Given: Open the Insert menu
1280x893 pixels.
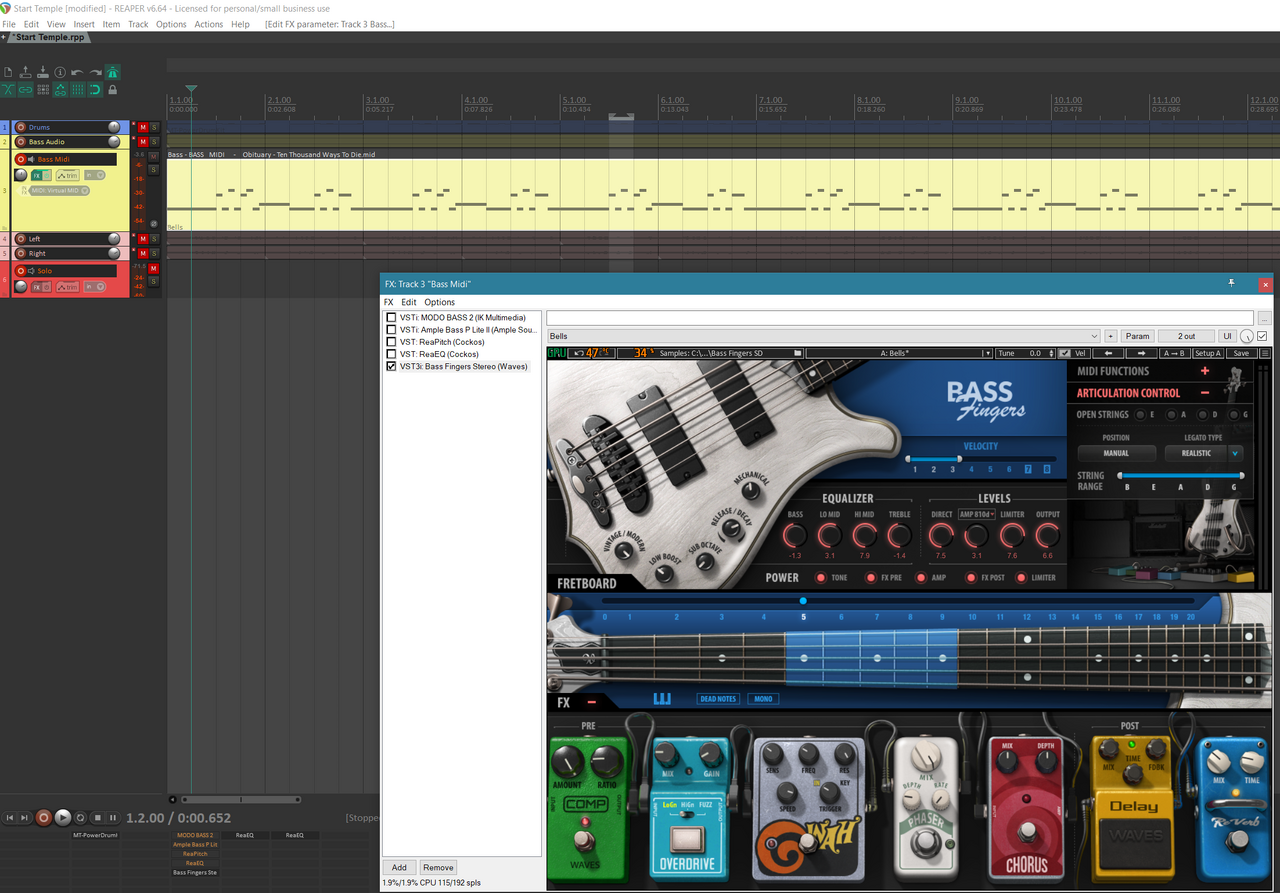Looking at the screenshot, I should (84, 24).
